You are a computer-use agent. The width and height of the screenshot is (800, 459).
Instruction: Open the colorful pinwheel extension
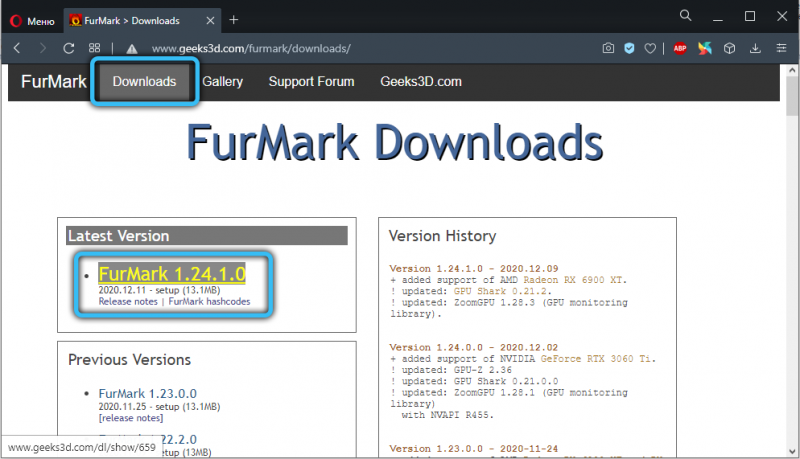click(x=705, y=48)
